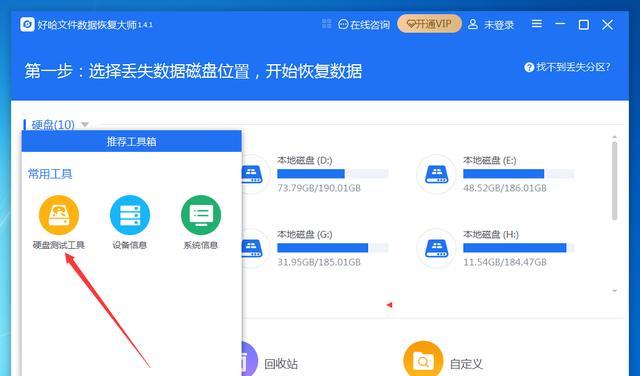The height and width of the screenshot is (376, 640).
Task: Select local disk (D:) label
Action: click(x=304, y=160)
